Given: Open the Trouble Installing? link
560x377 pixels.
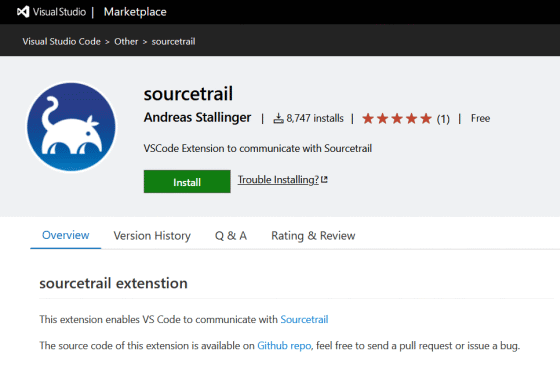Looking at the screenshot, I should [279, 180].
